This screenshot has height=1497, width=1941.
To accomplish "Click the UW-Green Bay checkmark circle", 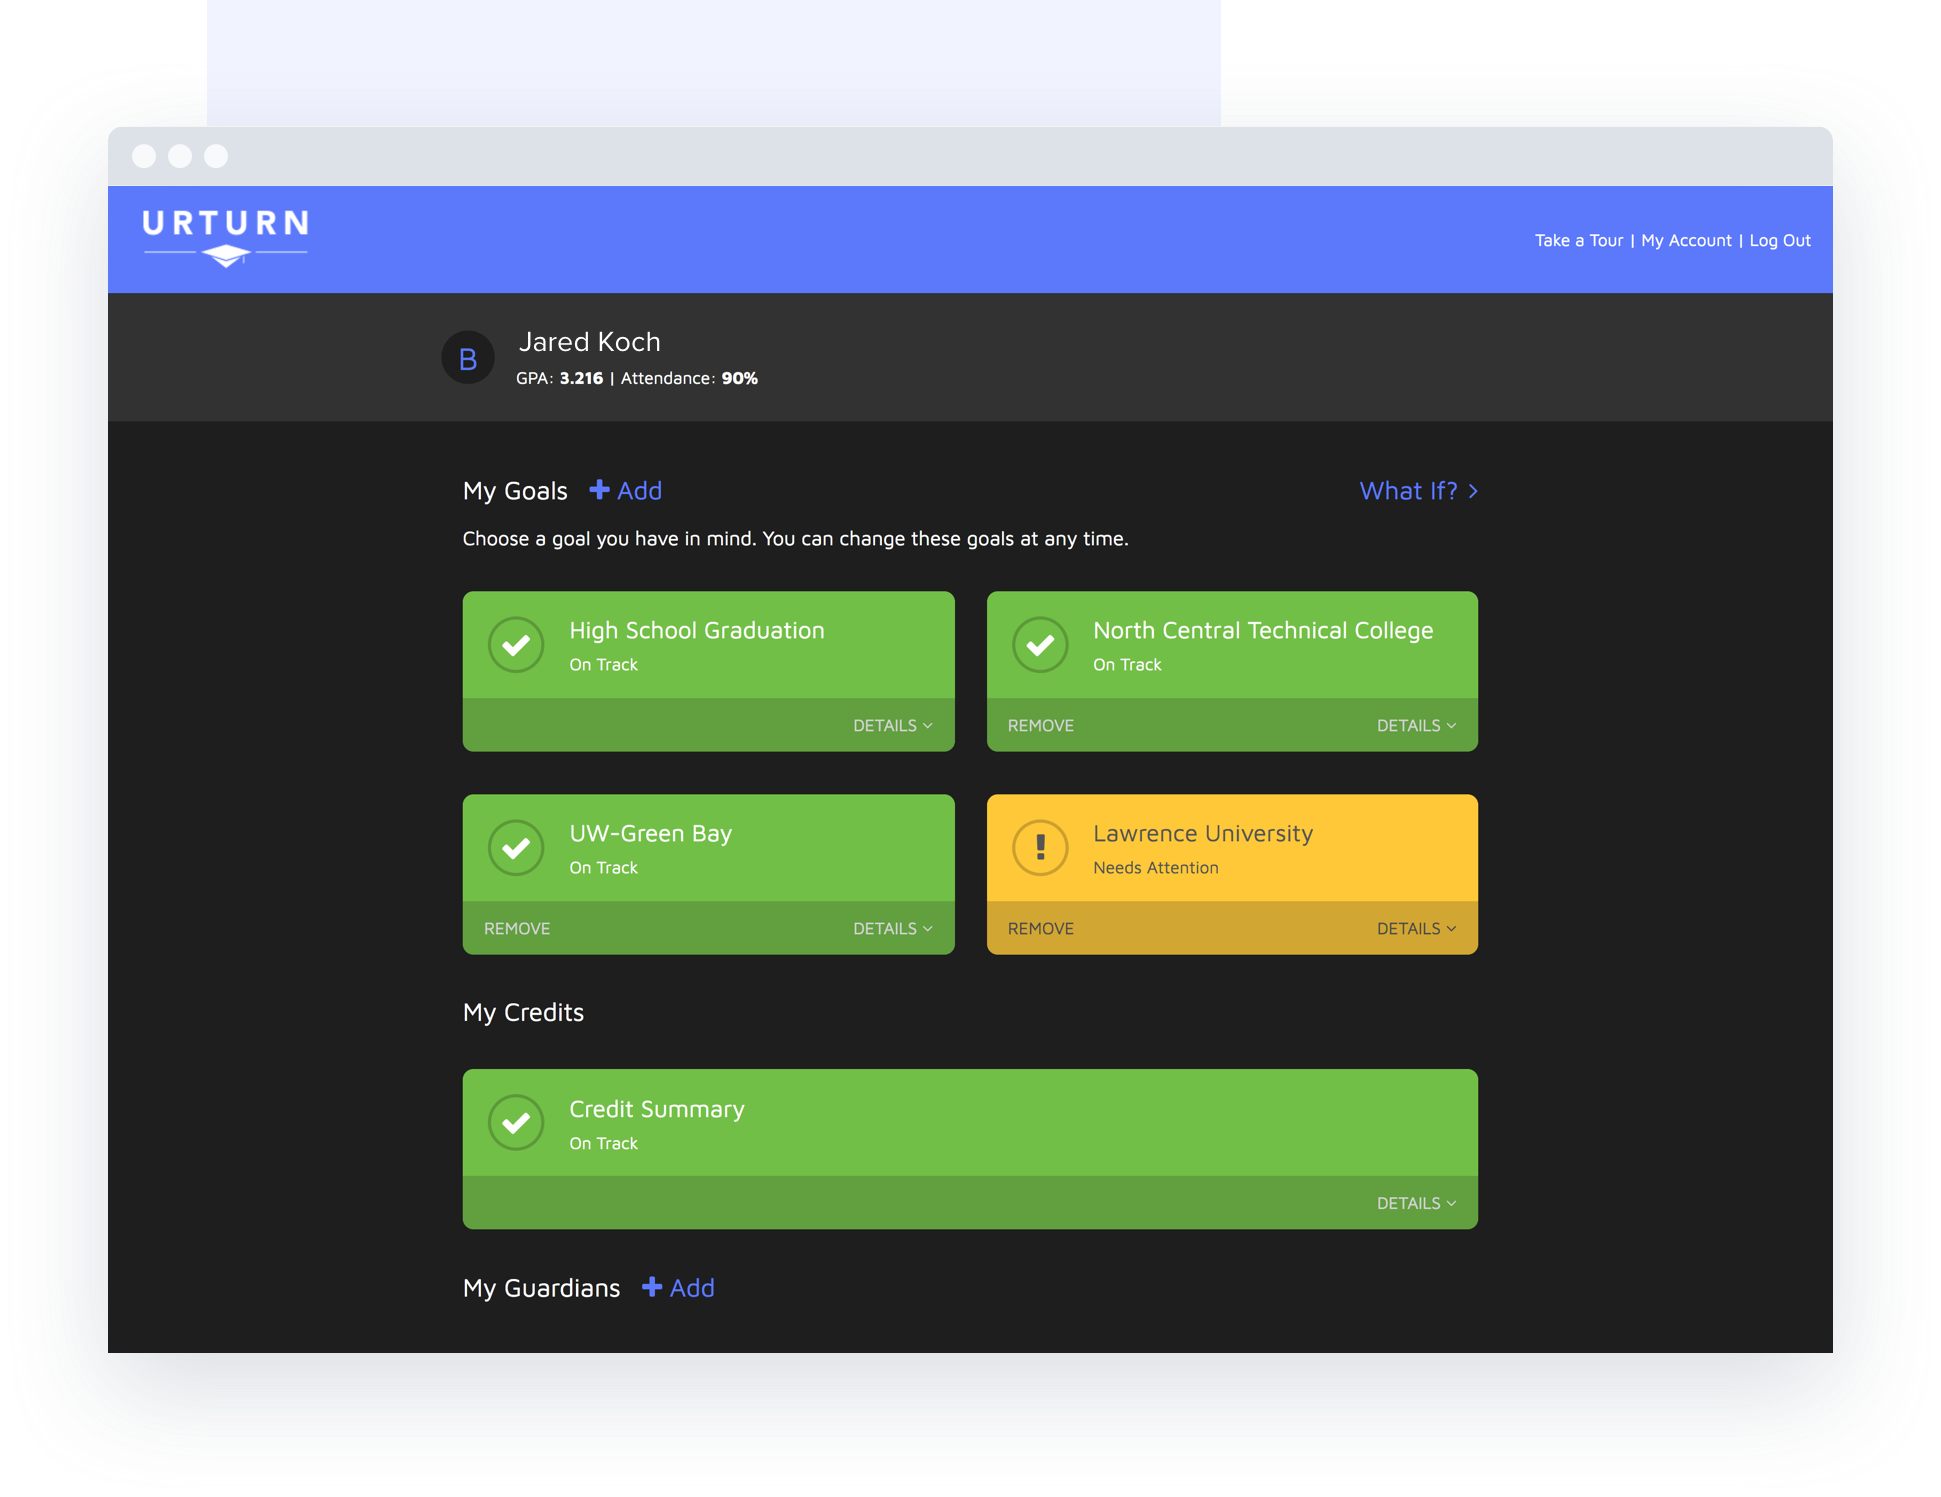I will (516, 848).
